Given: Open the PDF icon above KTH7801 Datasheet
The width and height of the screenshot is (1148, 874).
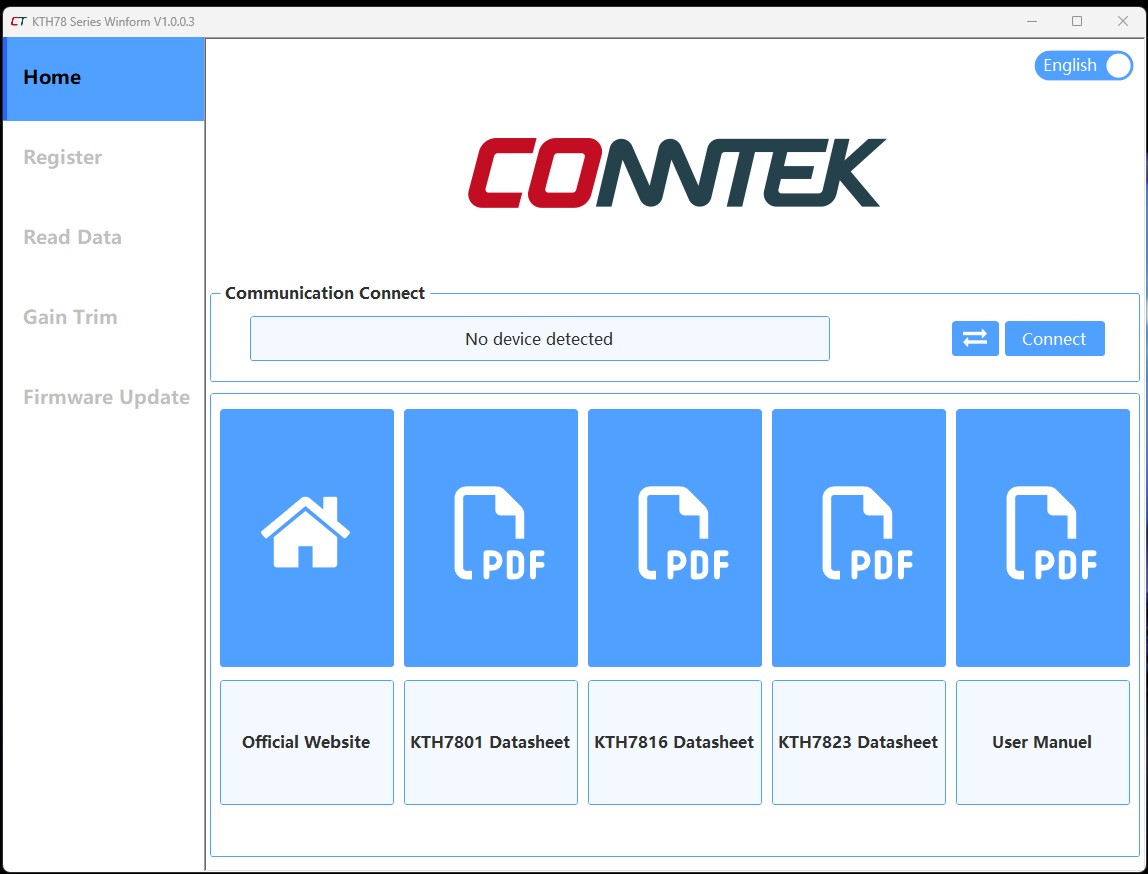Looking at the screenshot, I should point(490,537).
